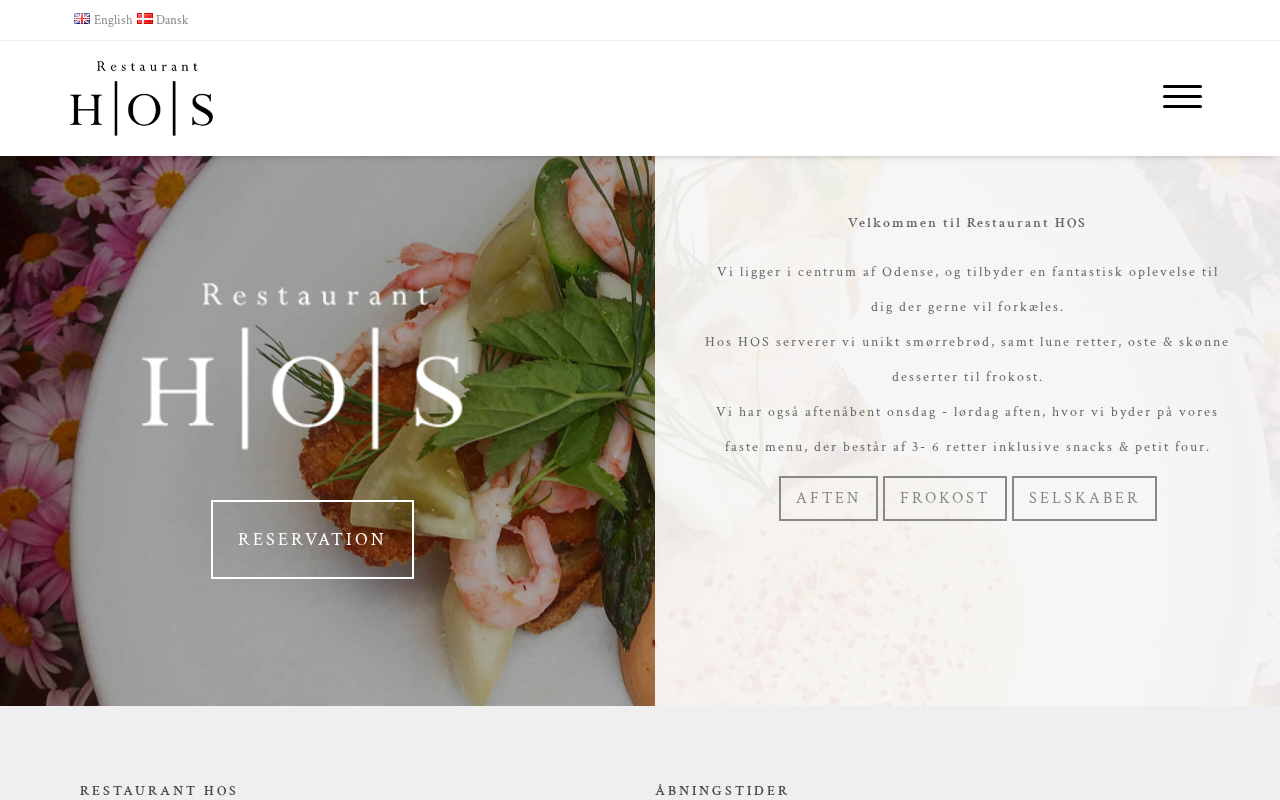The width and height of the screenshot is (1280, 800).
Task: Click the Danish flag icon
Action: click(x=145, y=19)
